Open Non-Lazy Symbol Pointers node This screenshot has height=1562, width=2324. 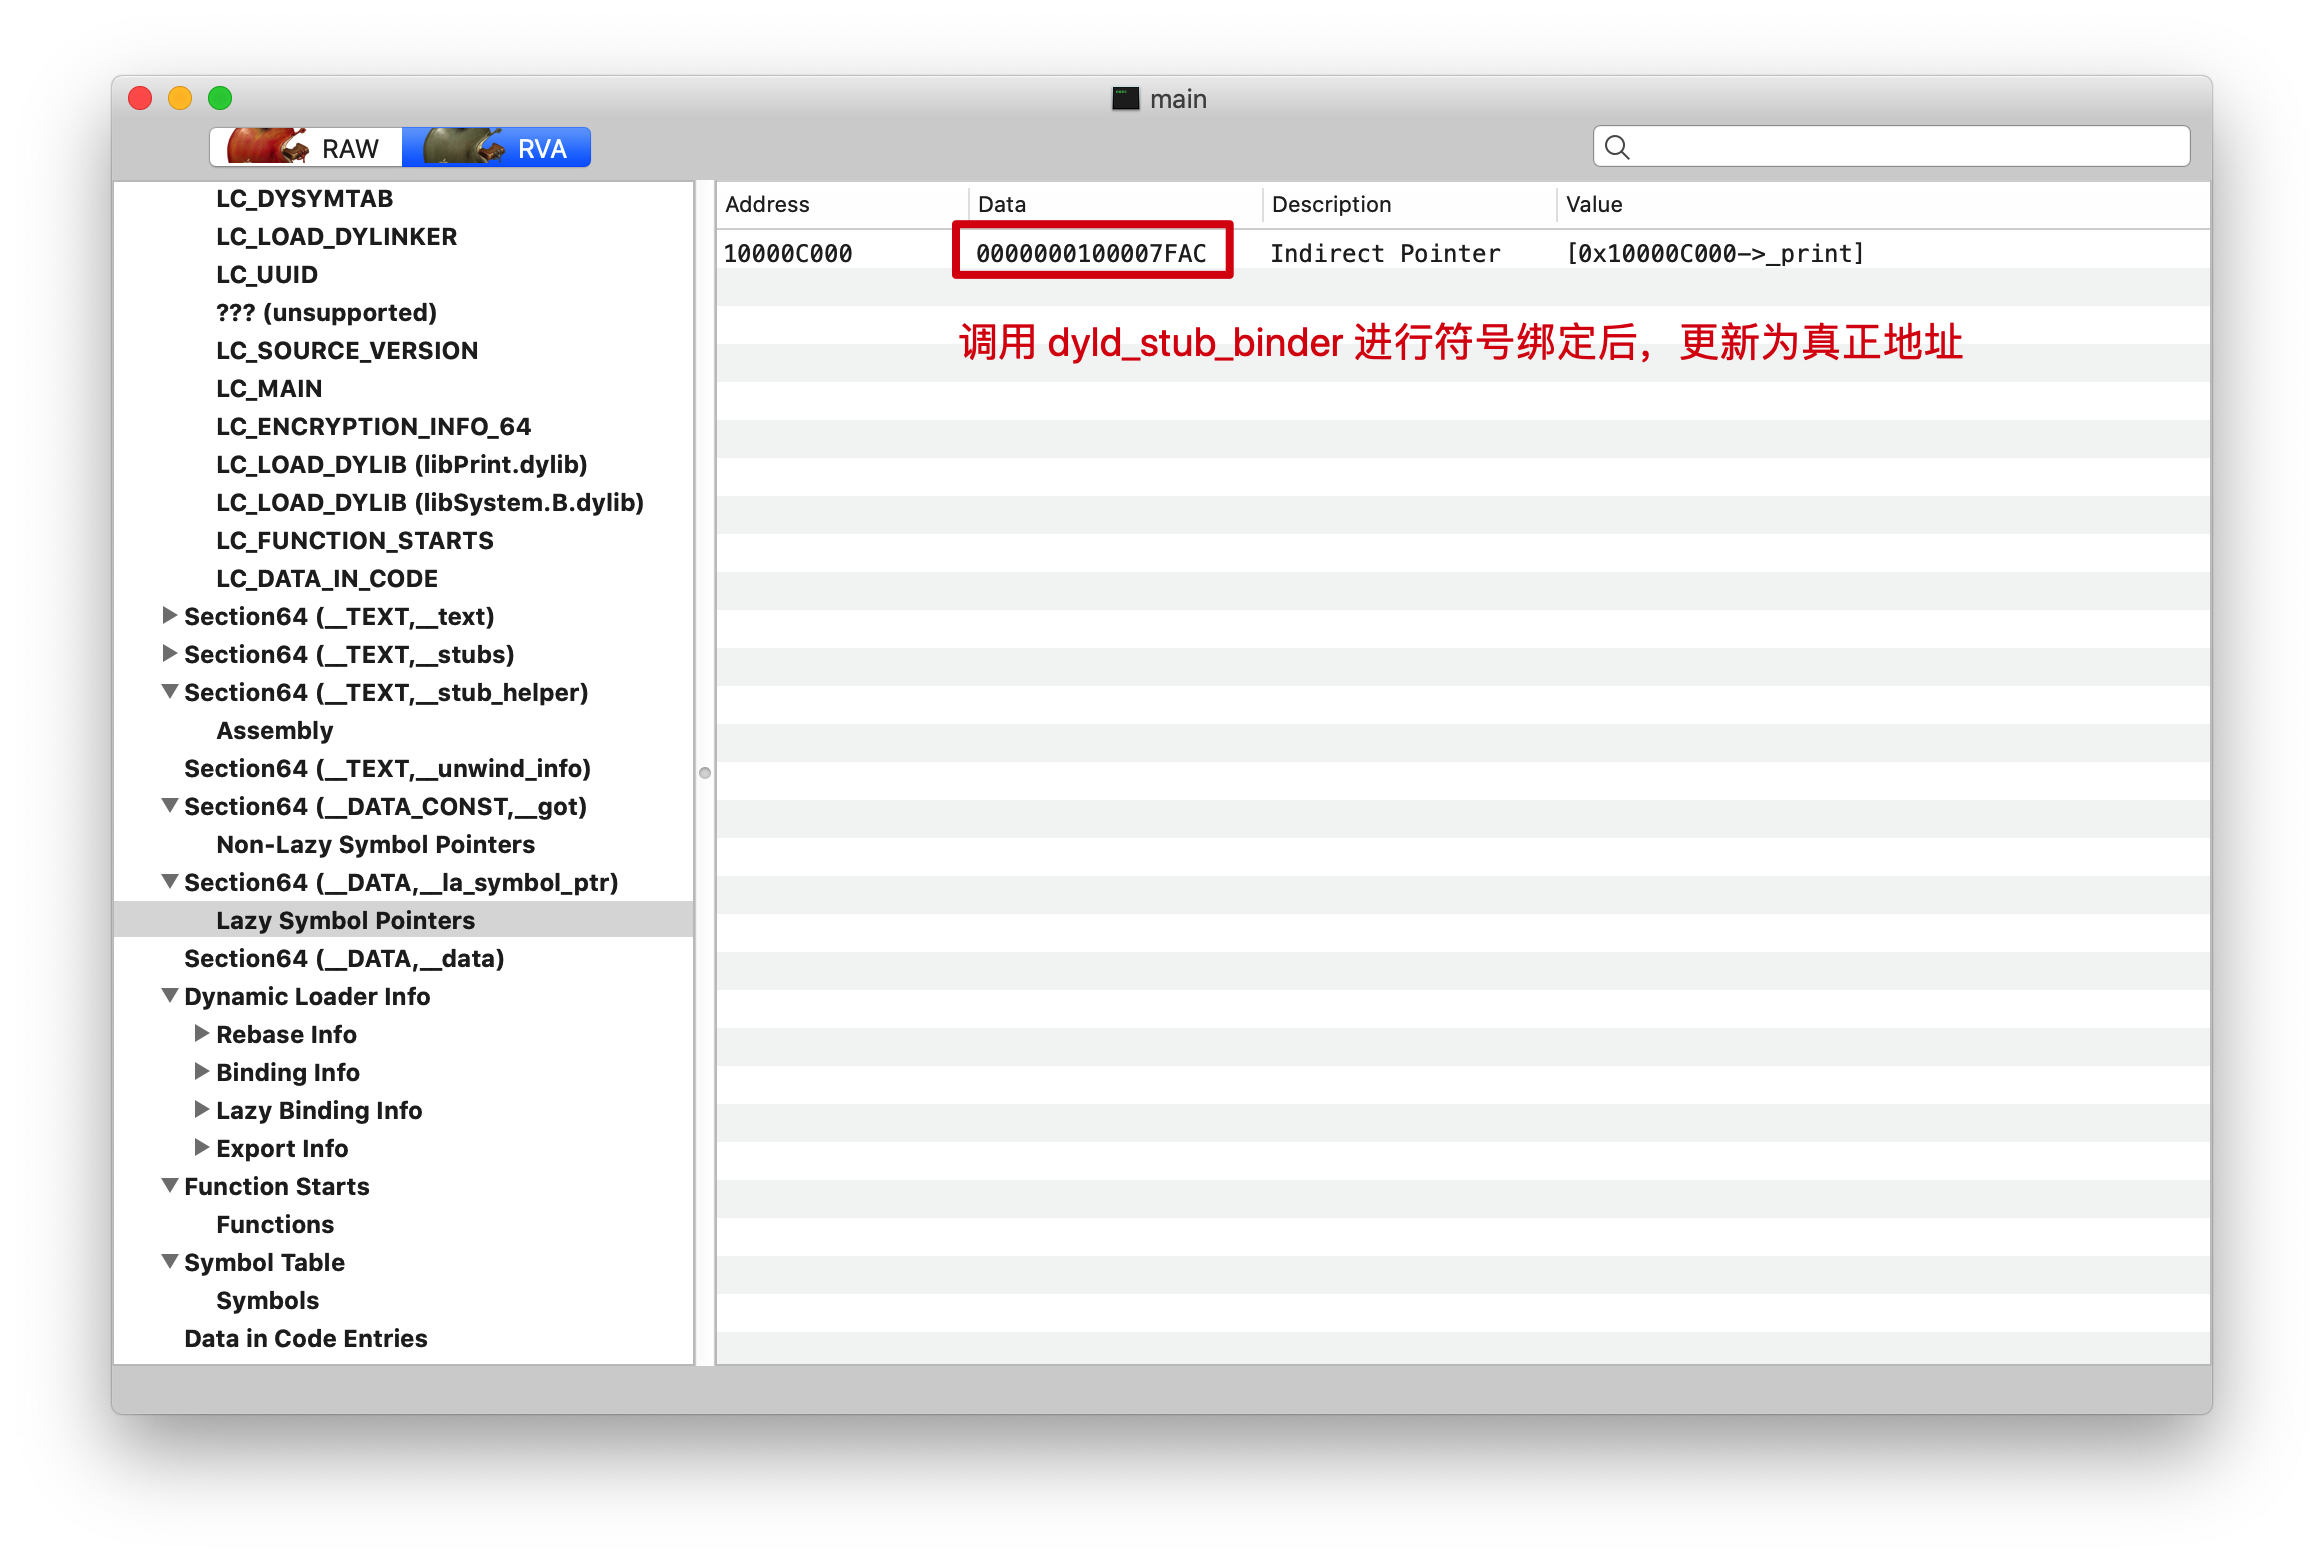[375, 844]
